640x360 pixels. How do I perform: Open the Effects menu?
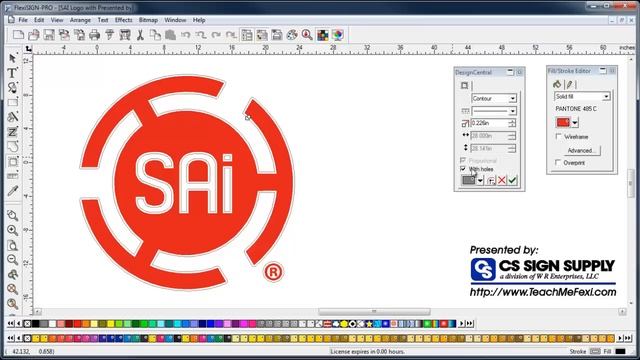123,20
